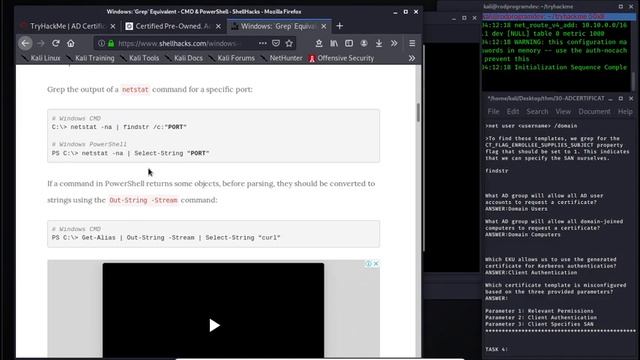640x360 pixels.
Task: Select the Windows Grep Equivalent tab
Action: [279, 26]
